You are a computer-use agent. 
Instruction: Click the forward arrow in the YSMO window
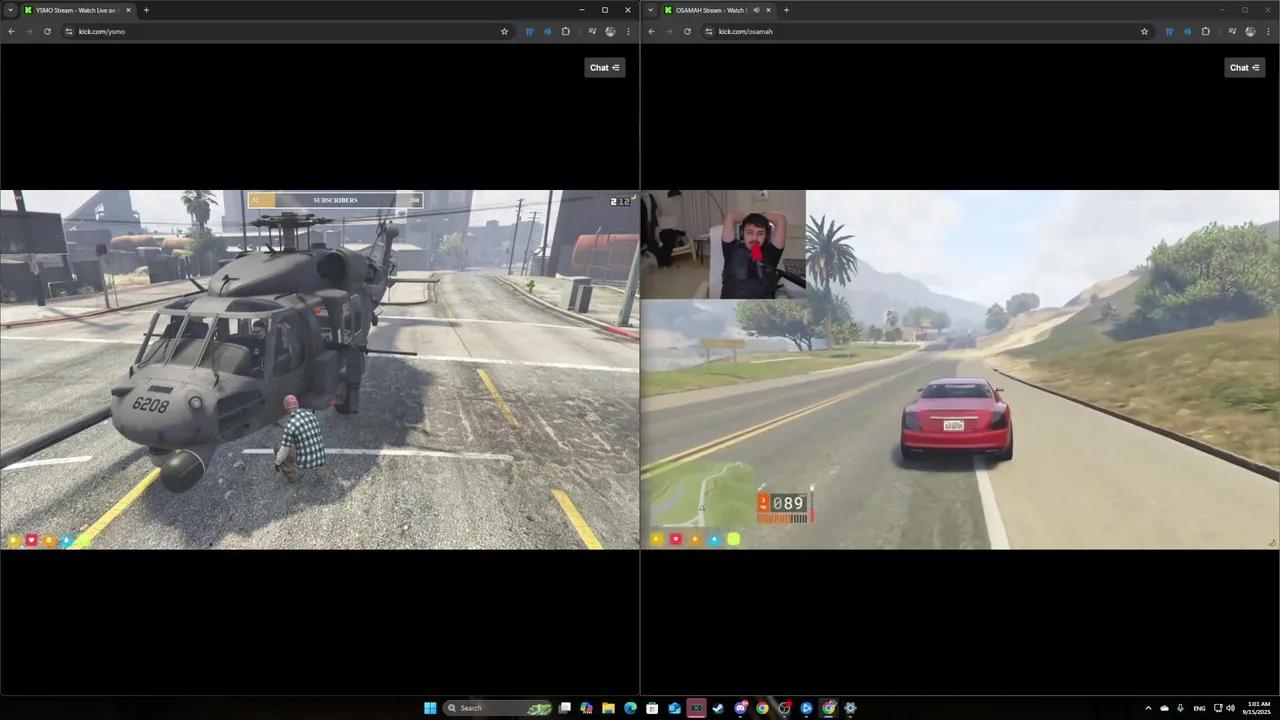[29, 31]
